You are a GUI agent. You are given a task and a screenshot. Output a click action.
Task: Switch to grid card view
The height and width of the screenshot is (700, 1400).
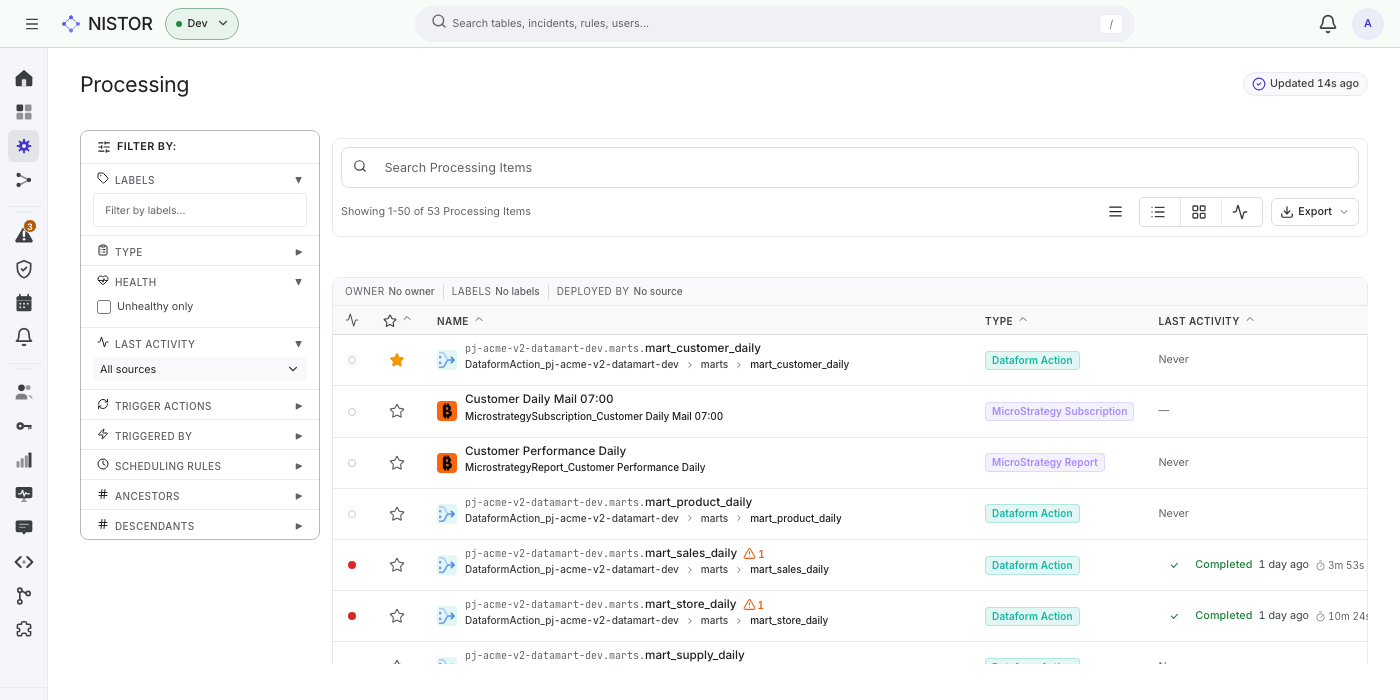click(1200, 212)
